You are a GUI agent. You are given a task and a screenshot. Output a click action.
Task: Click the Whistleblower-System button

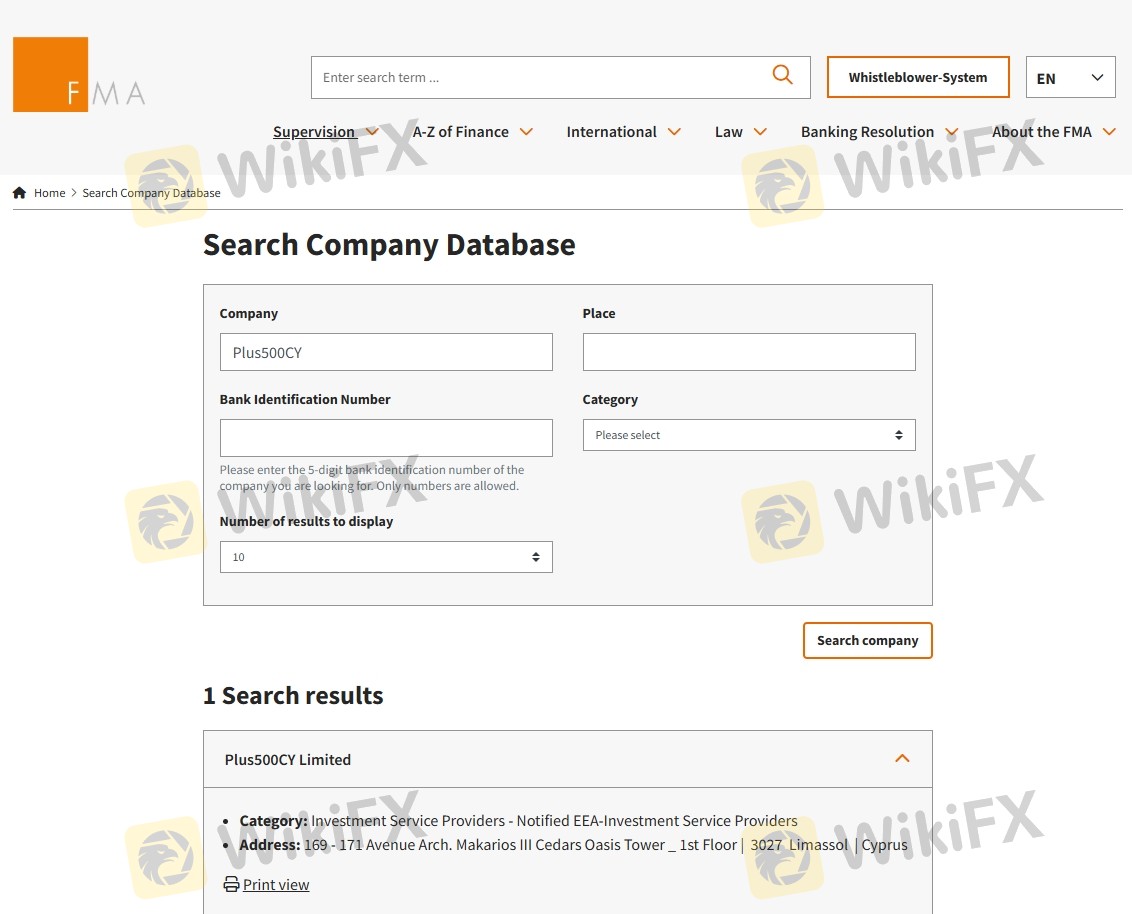918,77
